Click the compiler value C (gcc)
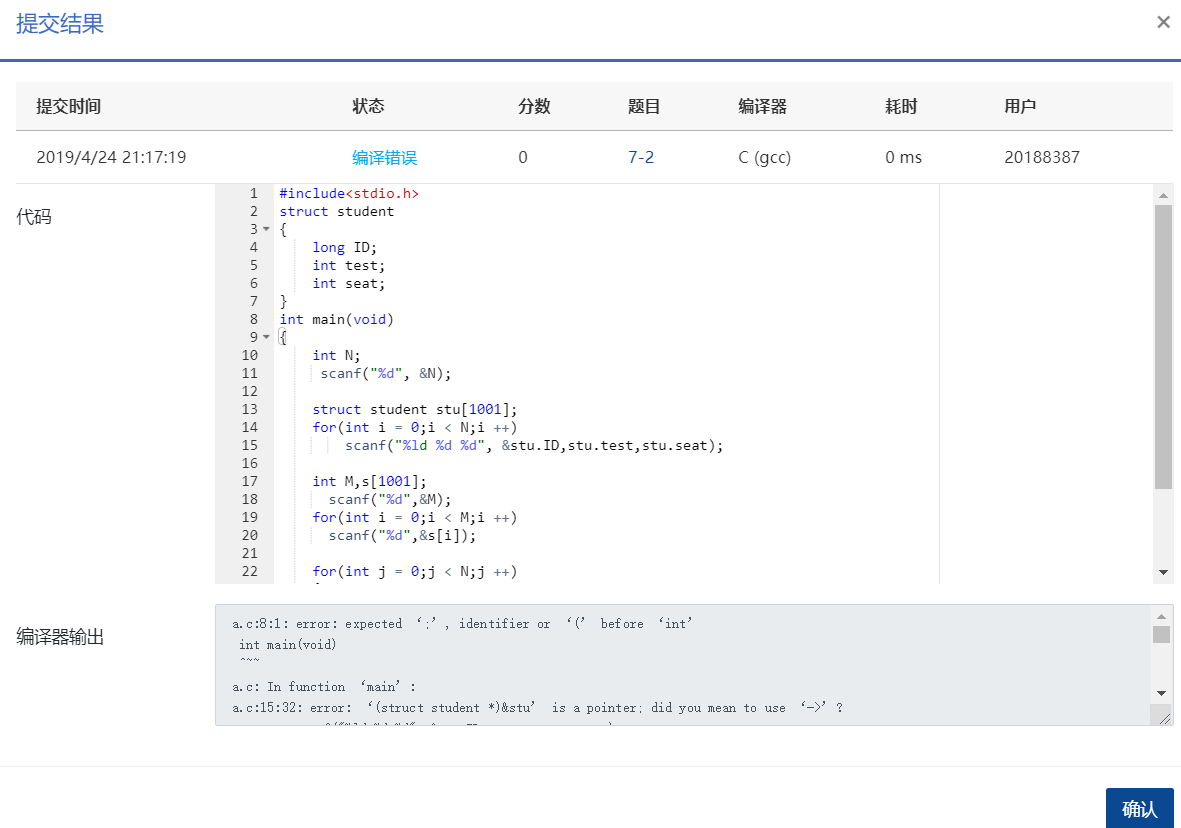The width and height of the screenshot is (1181, 828). click(764, 157)
